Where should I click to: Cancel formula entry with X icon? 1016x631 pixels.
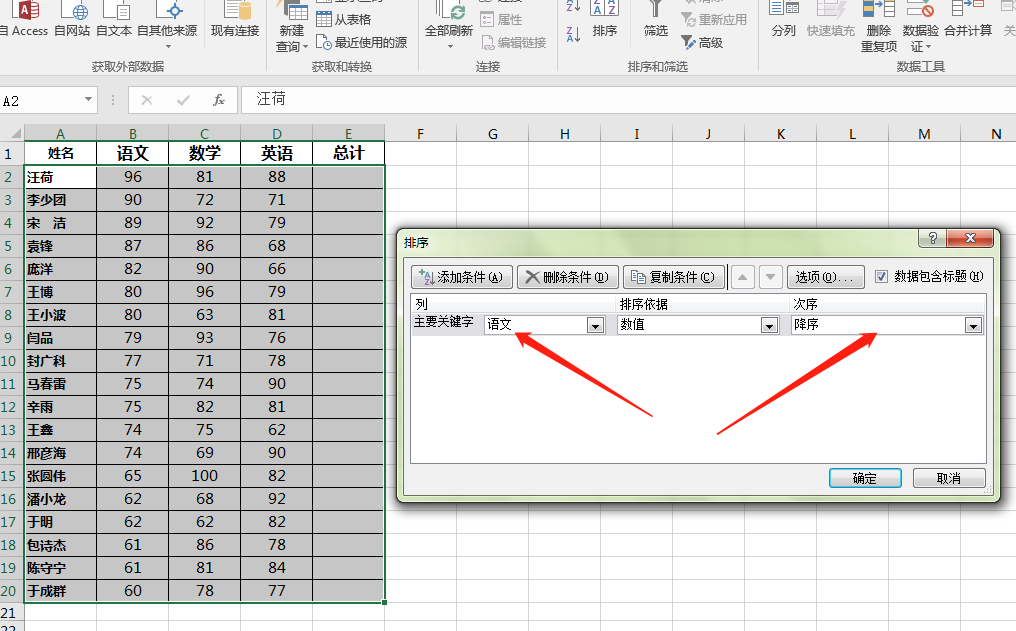coord(147,100)
